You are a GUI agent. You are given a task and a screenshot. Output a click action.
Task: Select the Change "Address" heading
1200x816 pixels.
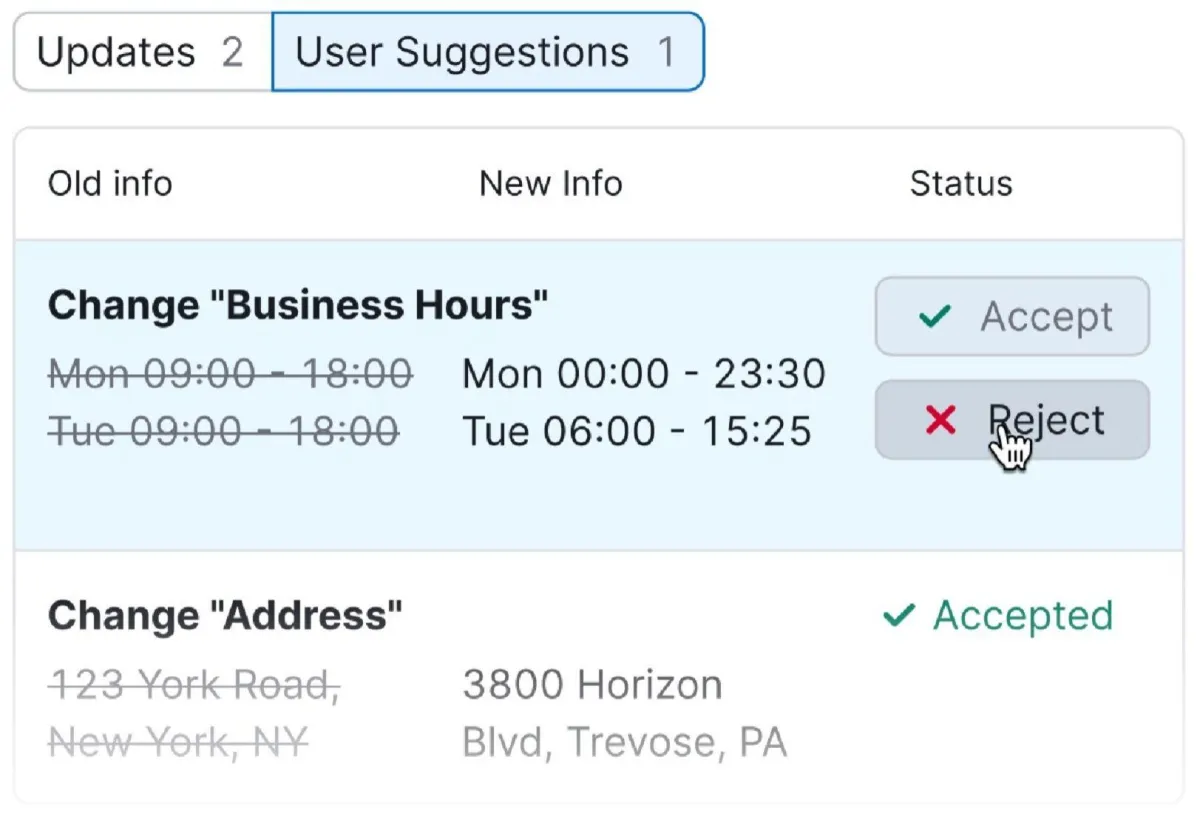225,616
